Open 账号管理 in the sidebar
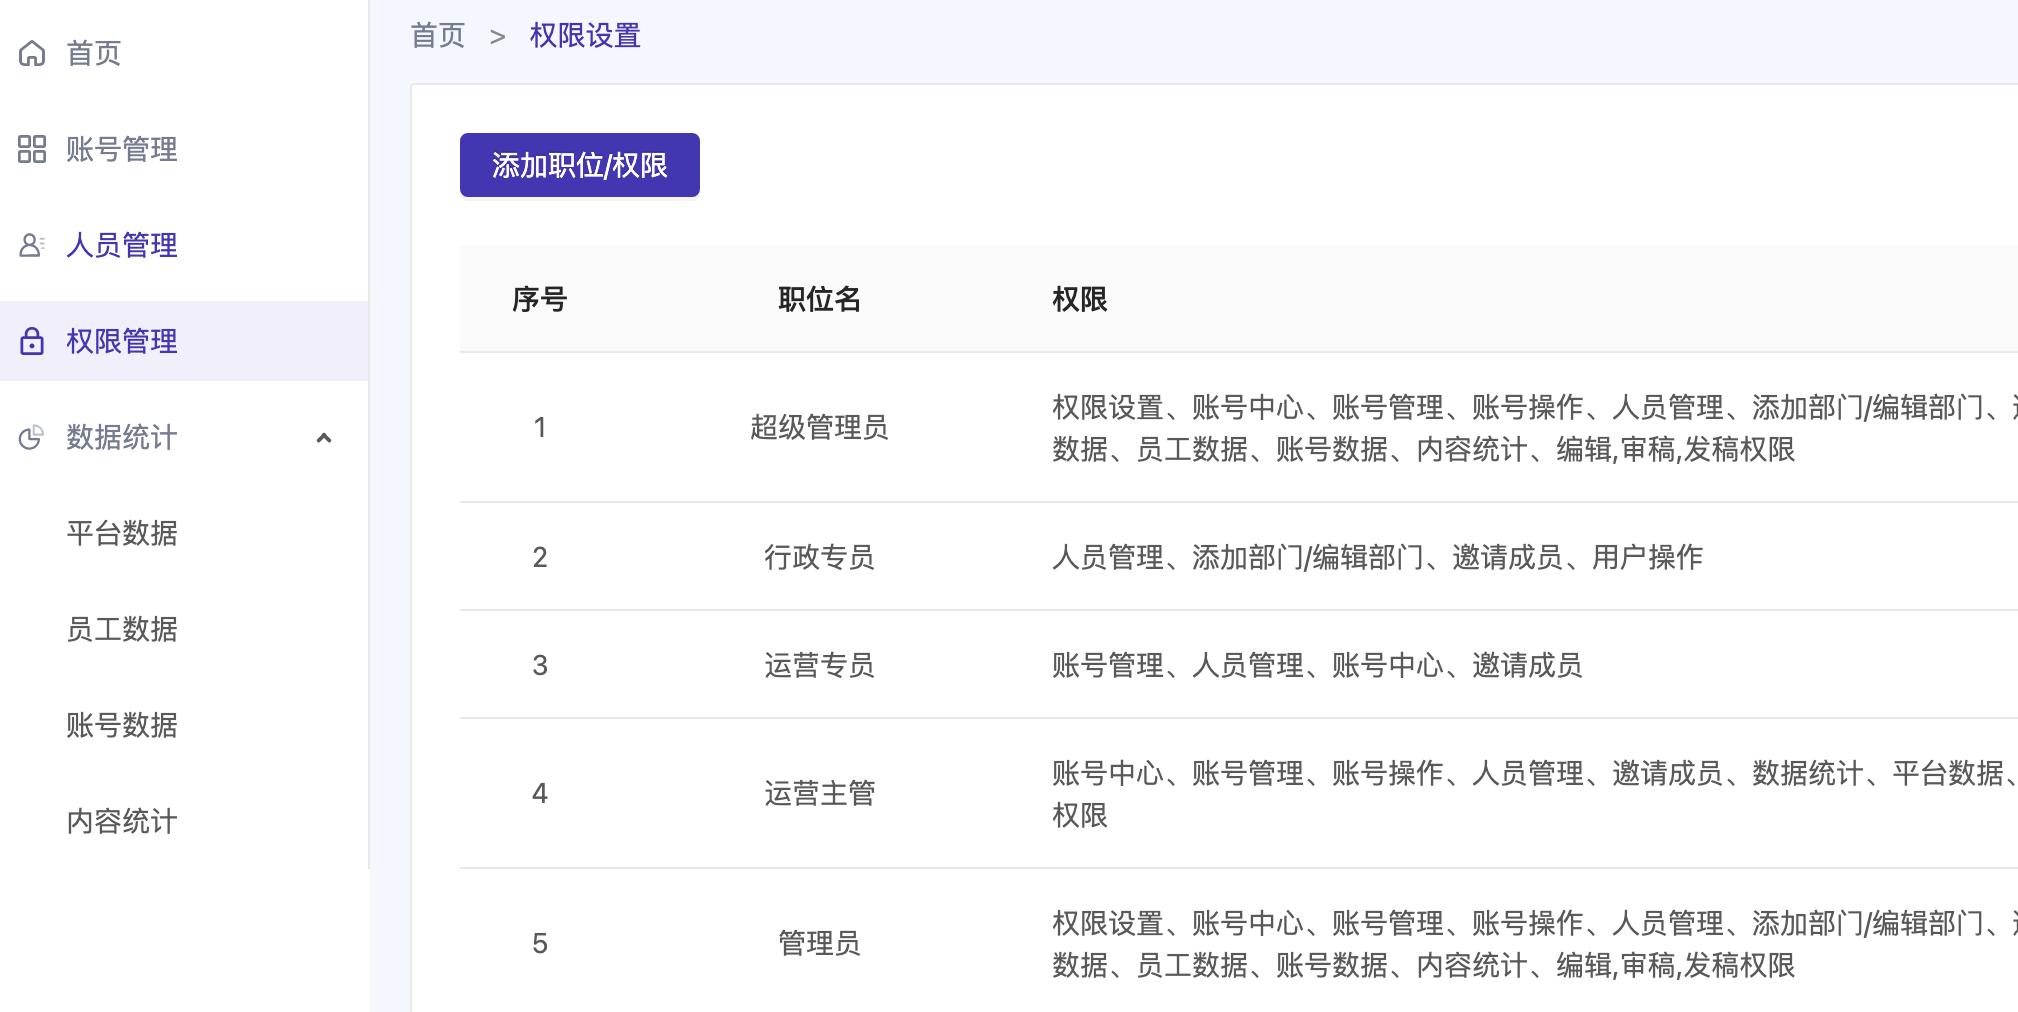This screenshot has height=1012, width=2018. (x=122, y=149)
